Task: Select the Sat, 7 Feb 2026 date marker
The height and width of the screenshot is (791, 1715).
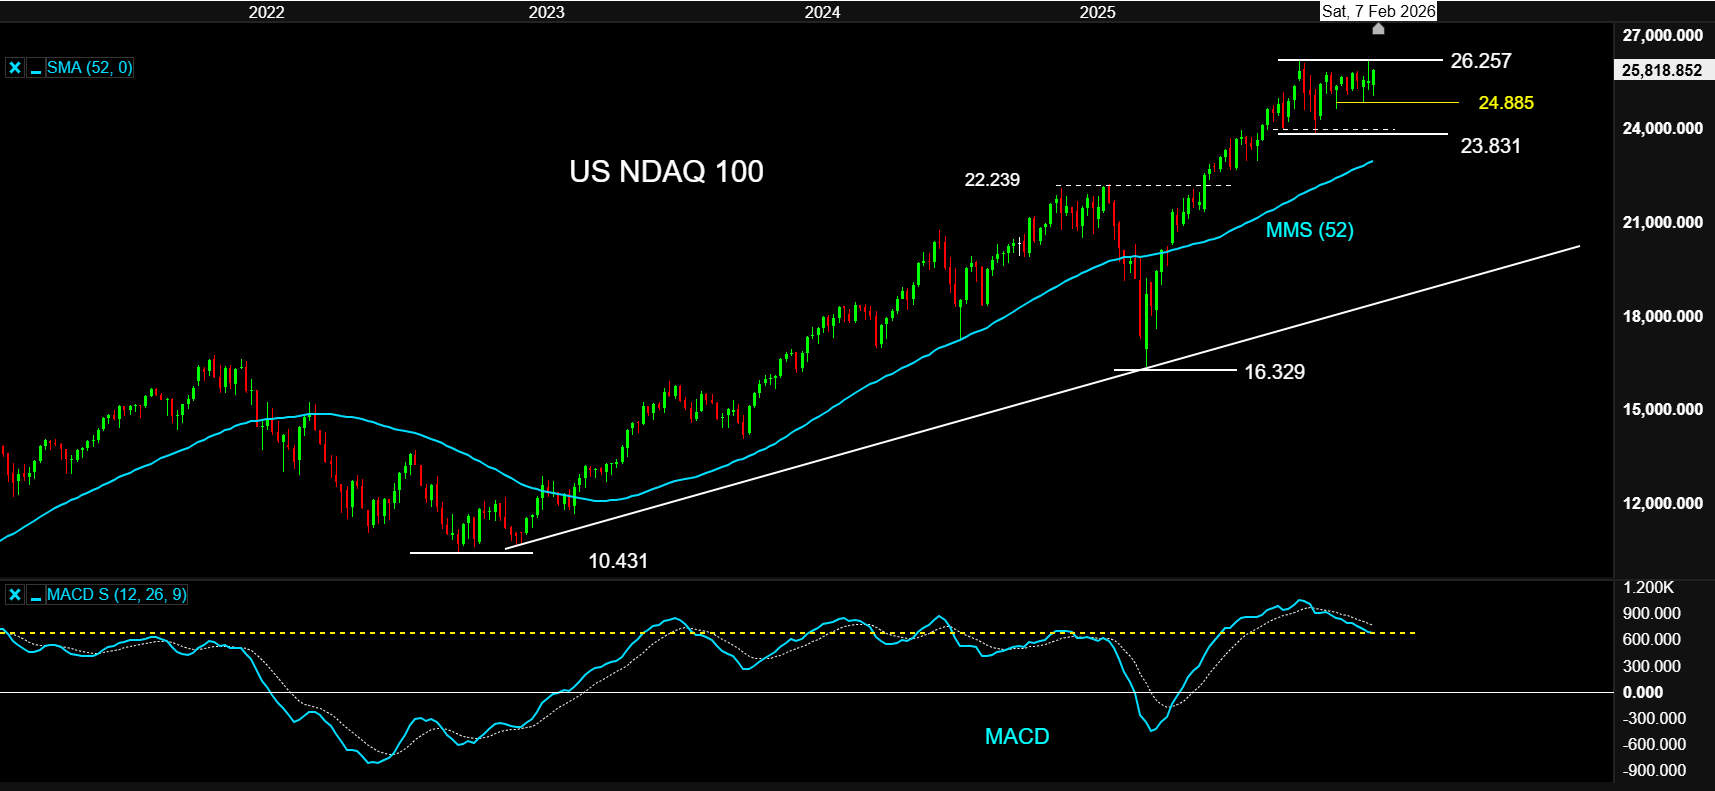Action: 1378,11
